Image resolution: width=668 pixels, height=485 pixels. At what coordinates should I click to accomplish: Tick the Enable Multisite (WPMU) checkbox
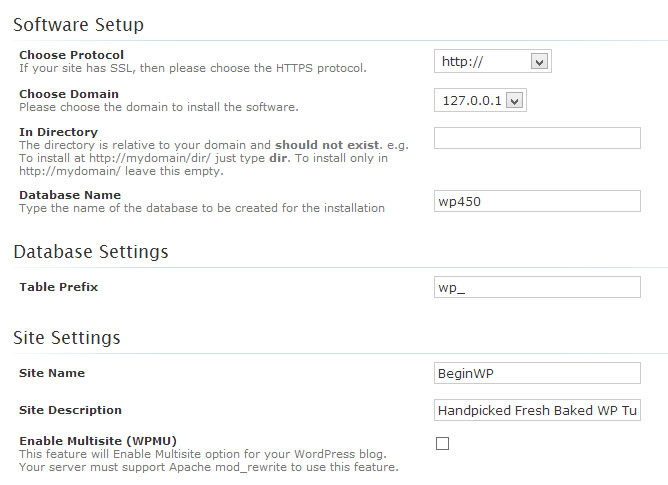442,443
